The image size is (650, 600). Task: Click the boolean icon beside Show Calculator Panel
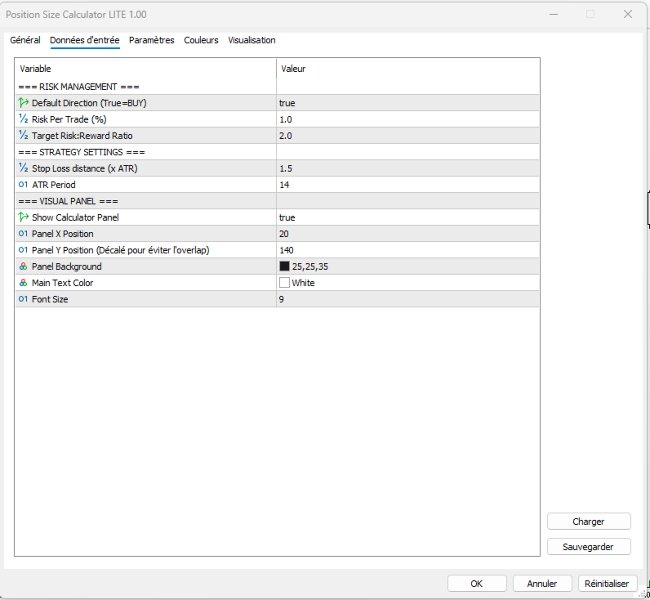(x=23, y=217)
